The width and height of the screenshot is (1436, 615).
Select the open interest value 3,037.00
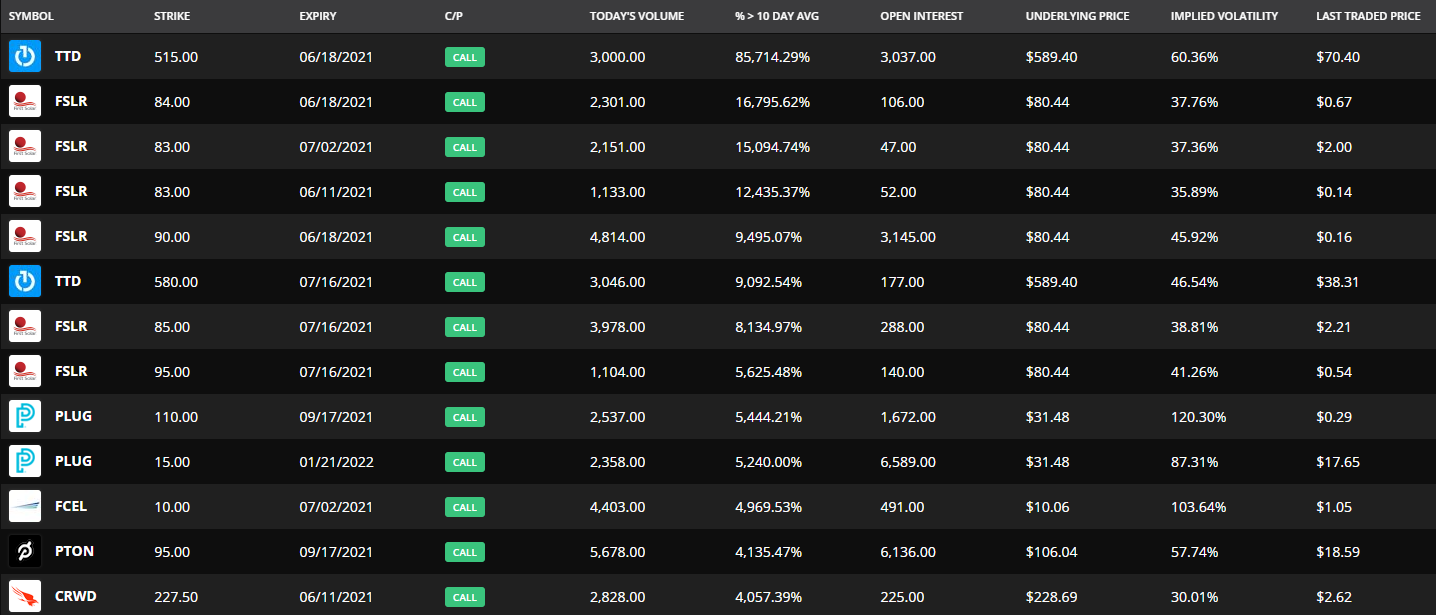pos(908,57)
